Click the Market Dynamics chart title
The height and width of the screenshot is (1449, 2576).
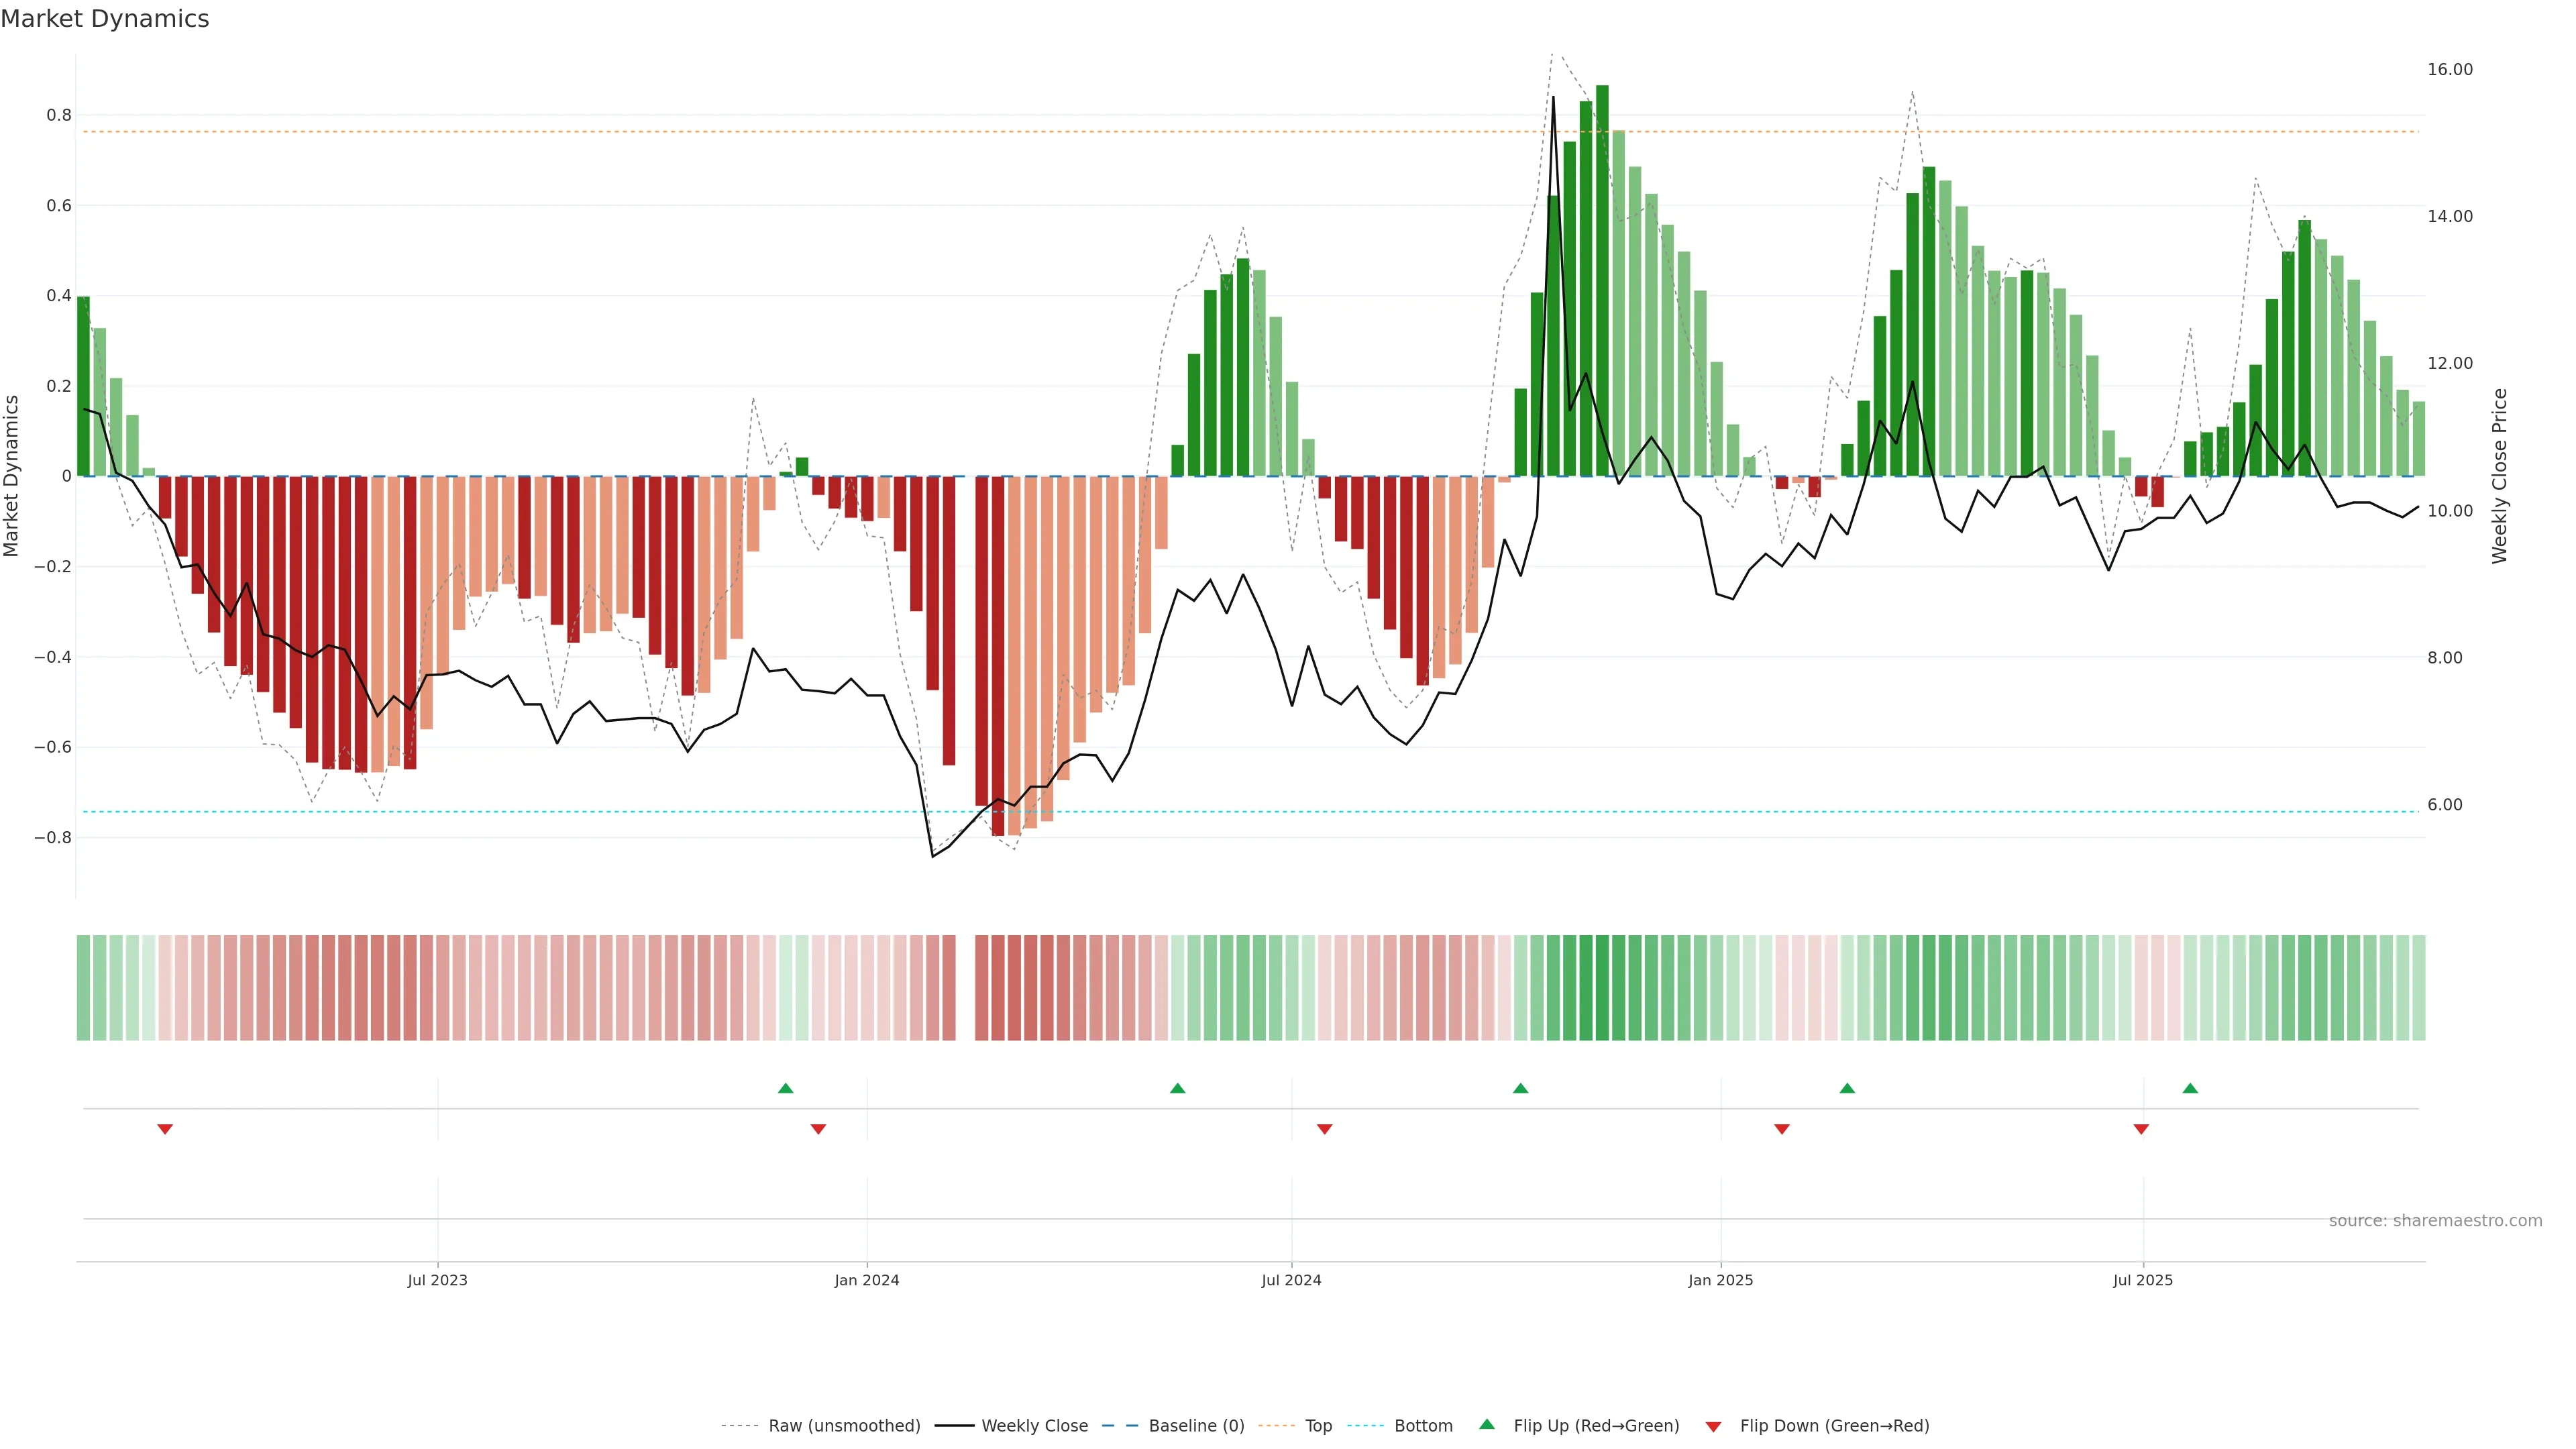coord(105,19)
